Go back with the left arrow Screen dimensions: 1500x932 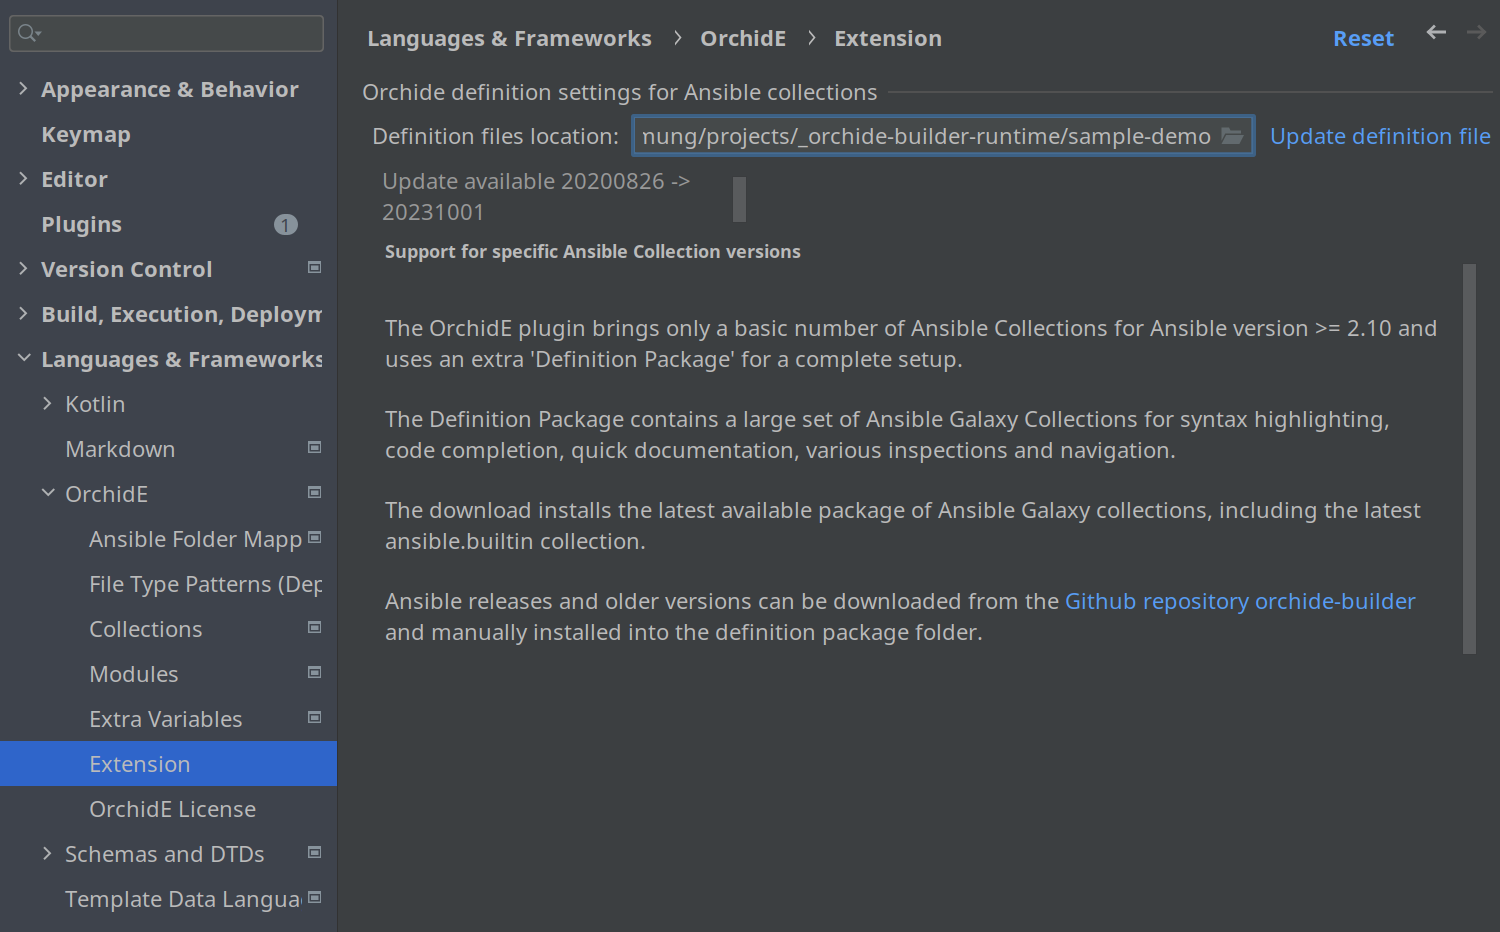[1436, 33]
